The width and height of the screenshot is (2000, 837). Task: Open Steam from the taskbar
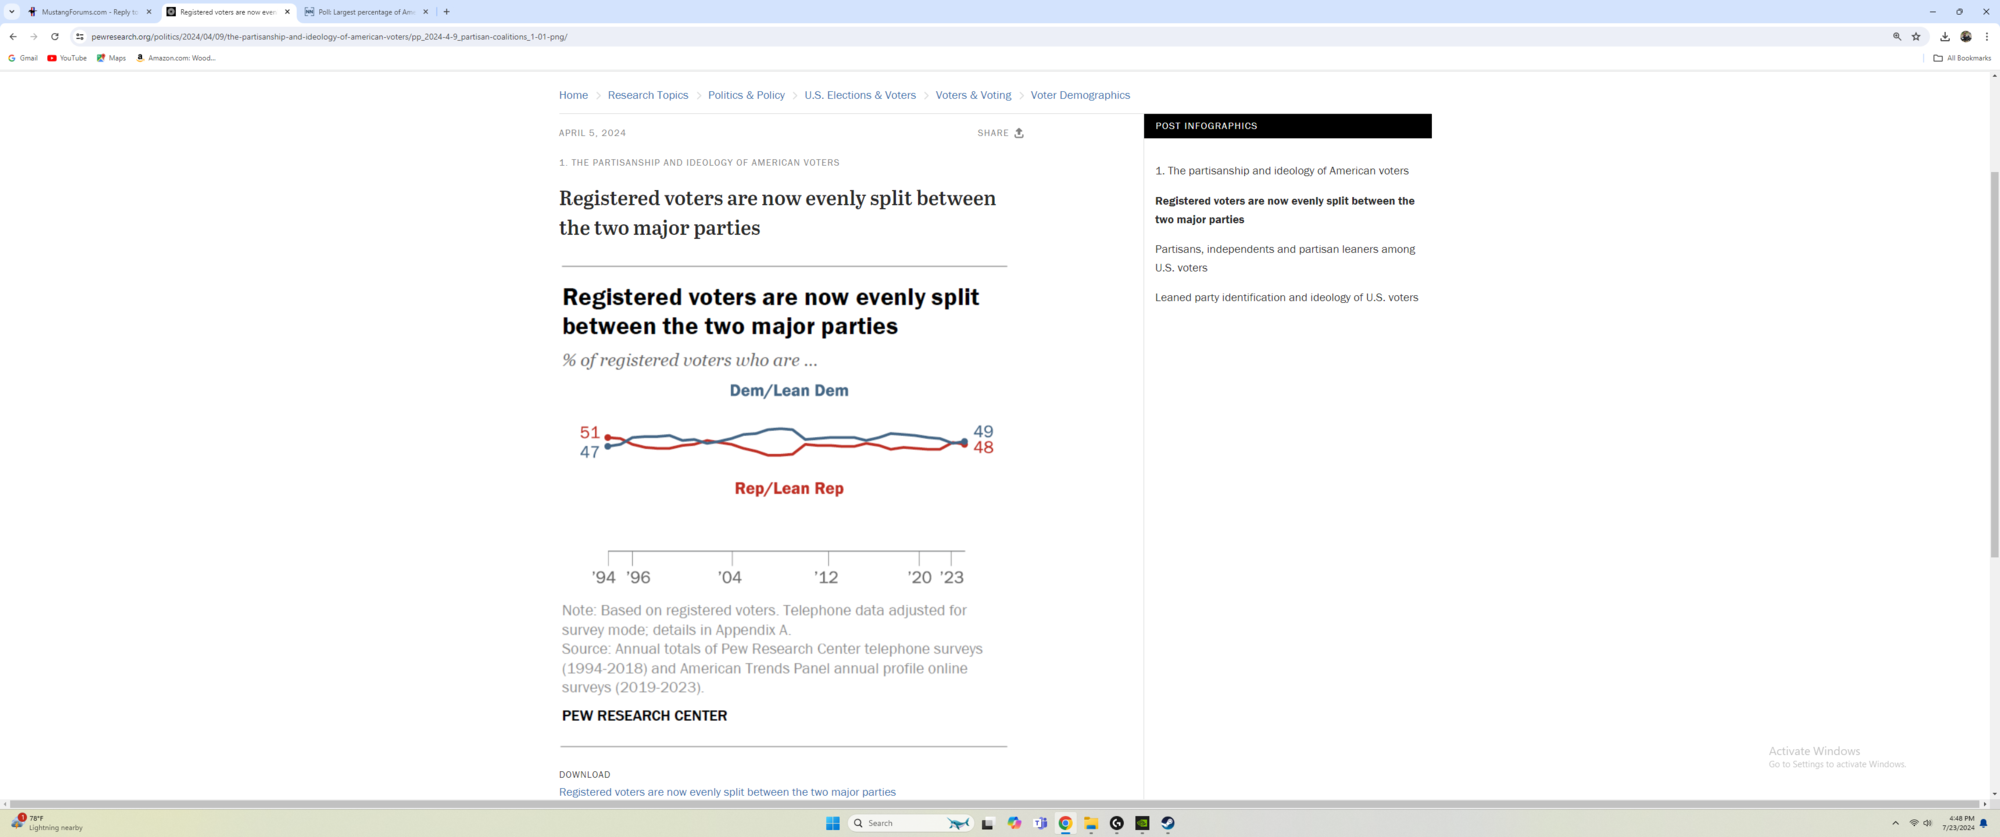(x=1167, y=823)
